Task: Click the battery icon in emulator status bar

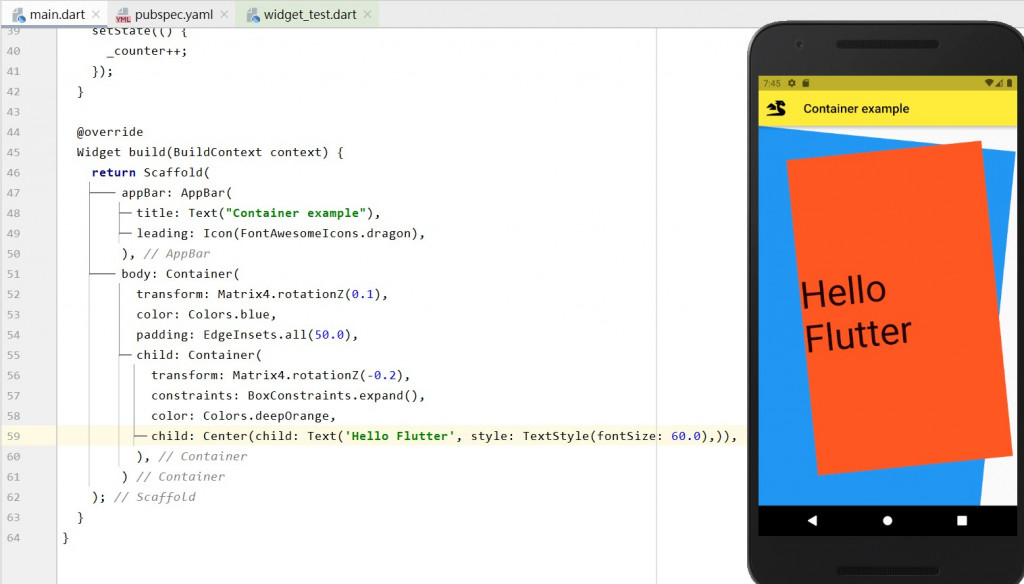Action: click(x=1008, y=83)
